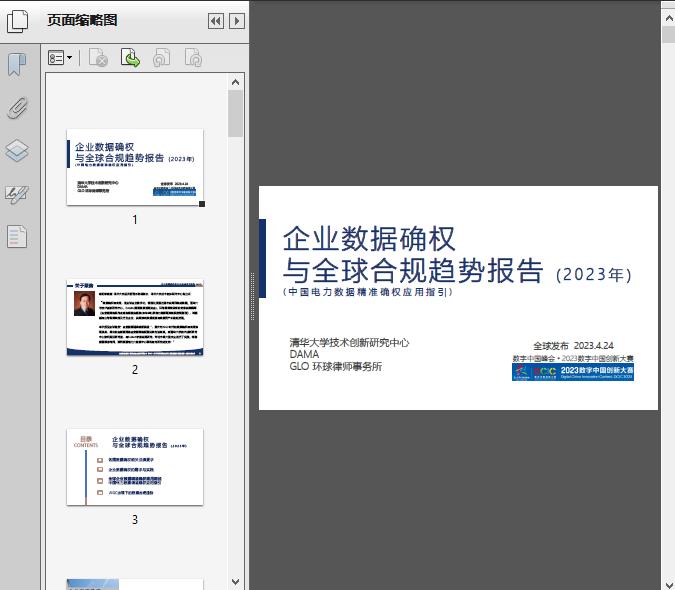Open the Page Thumbnails panel icon
675x590 pixels.
point(18,21)
